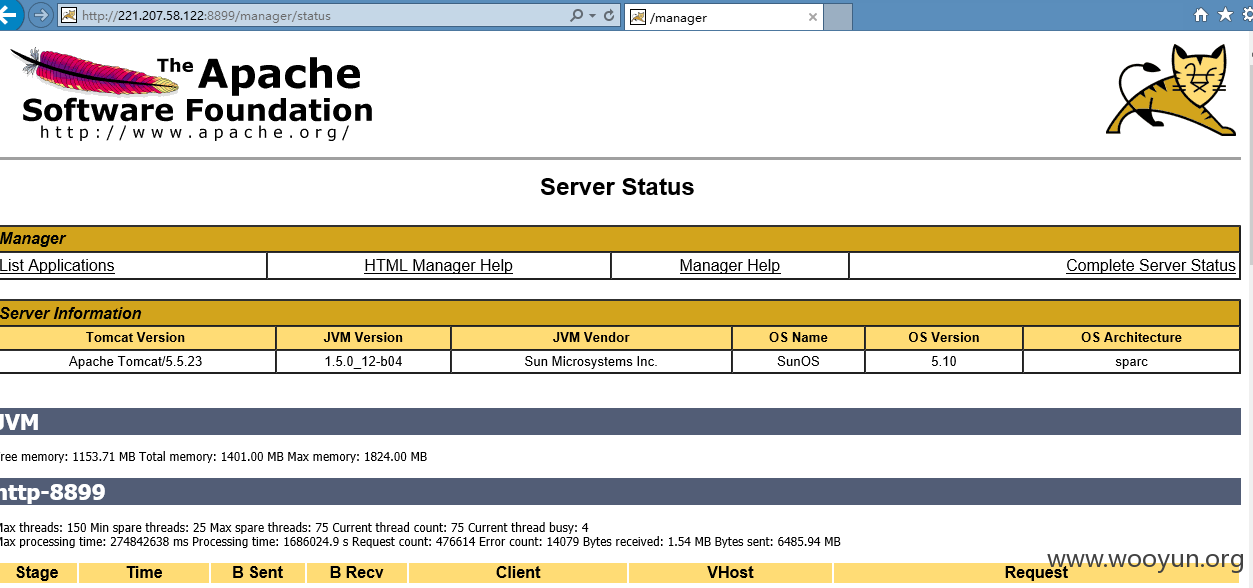This screenshot has height=588, width=1253.
Task: Go forward with the browser forward arrow
Action: 41,15
